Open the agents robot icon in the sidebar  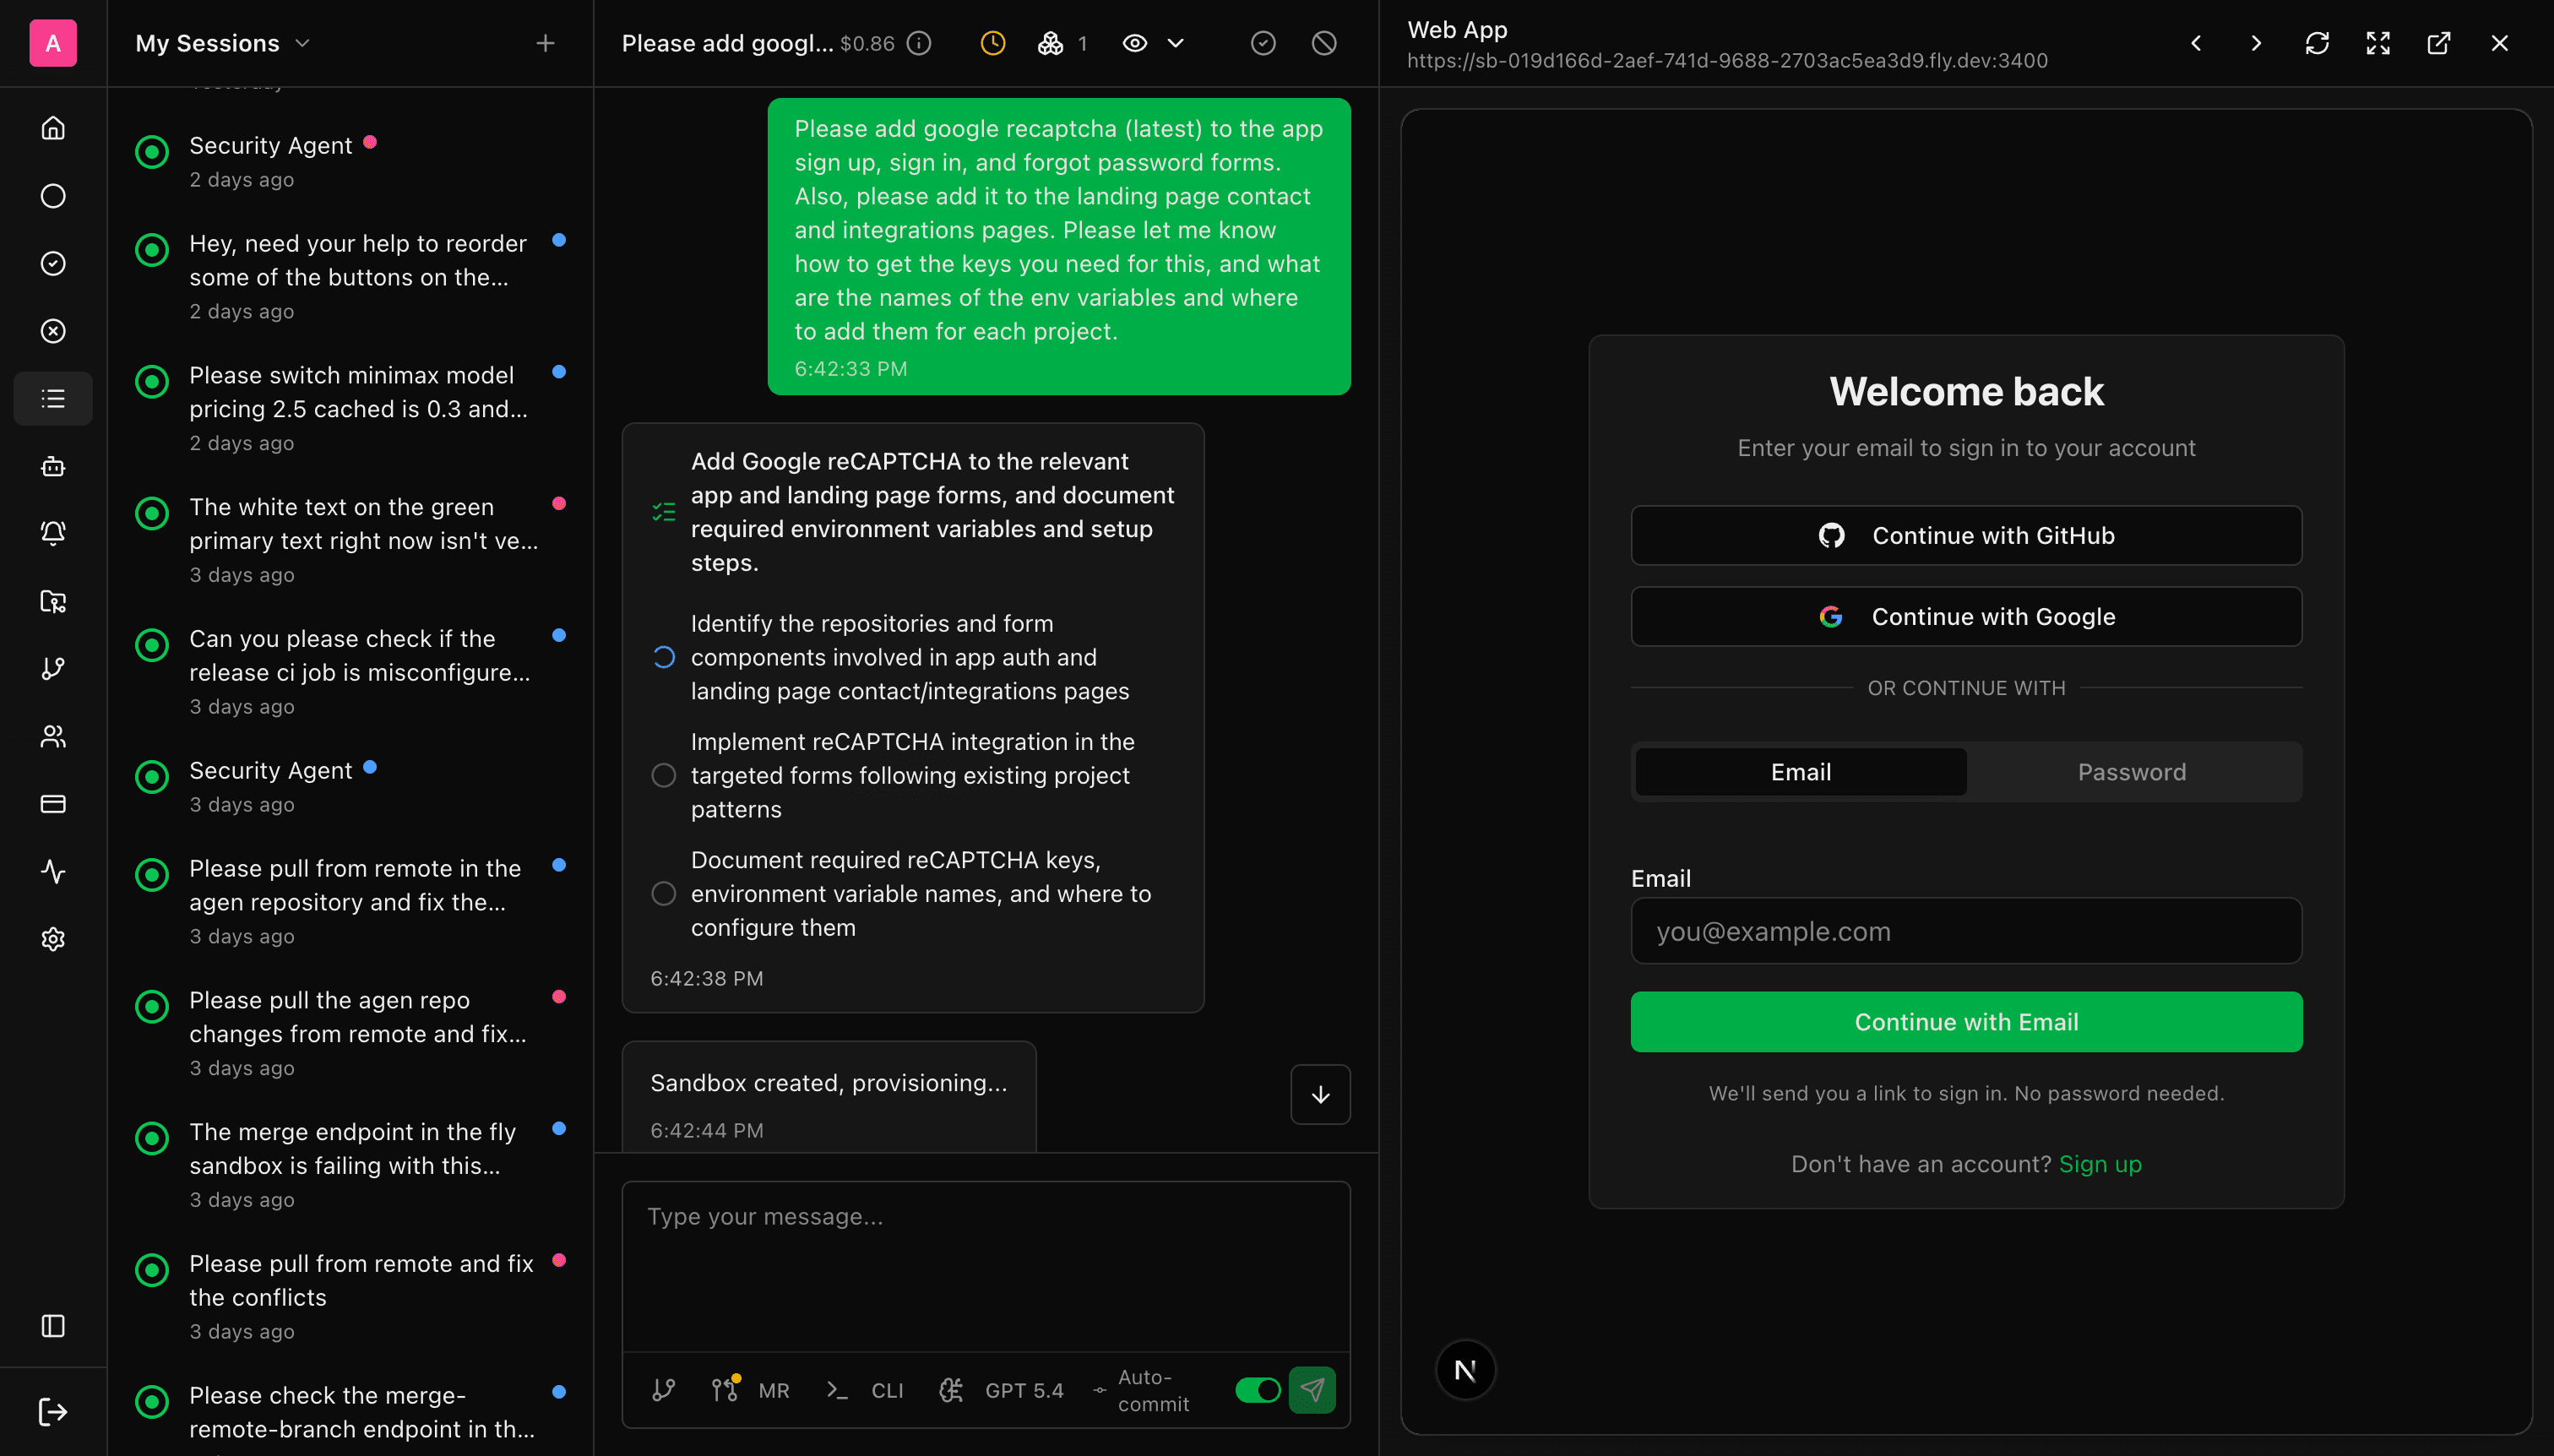[52, 466]
